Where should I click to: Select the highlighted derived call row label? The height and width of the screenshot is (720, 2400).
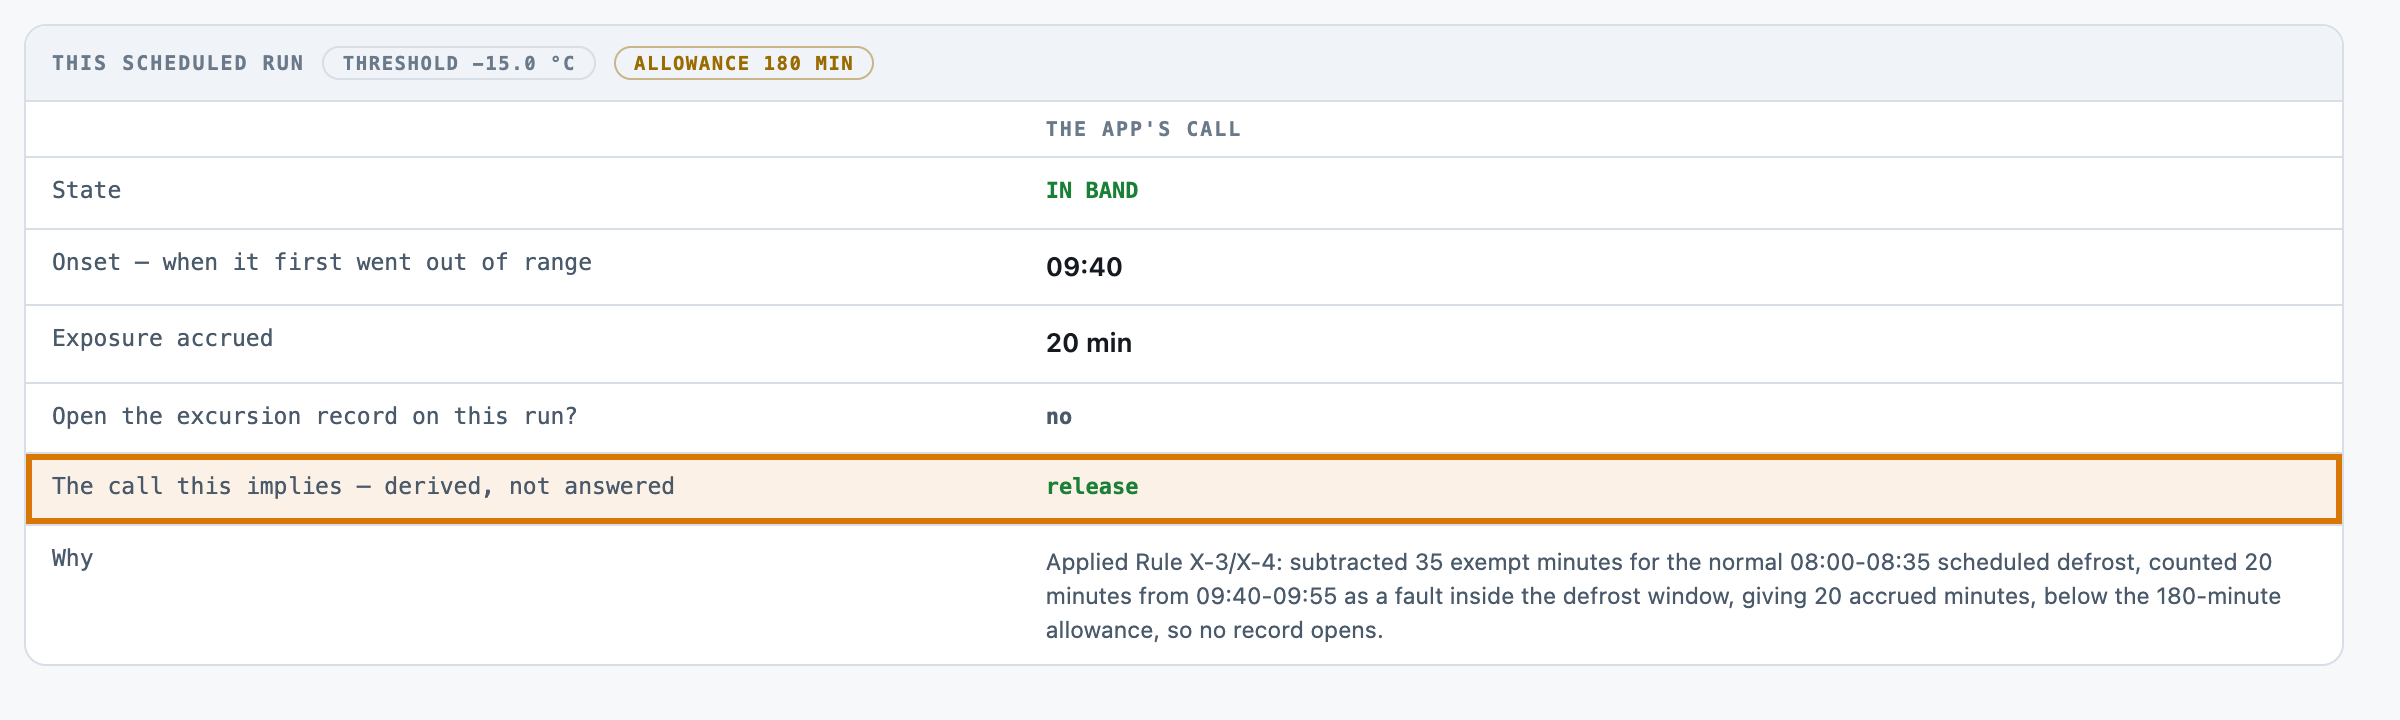(363, 486)
